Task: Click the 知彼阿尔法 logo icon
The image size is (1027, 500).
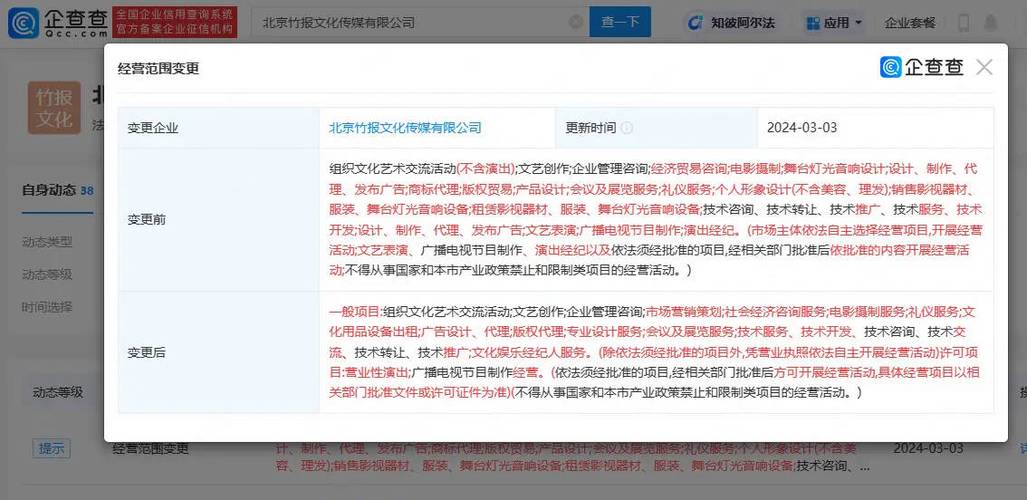Action: (x=694, y=23)
